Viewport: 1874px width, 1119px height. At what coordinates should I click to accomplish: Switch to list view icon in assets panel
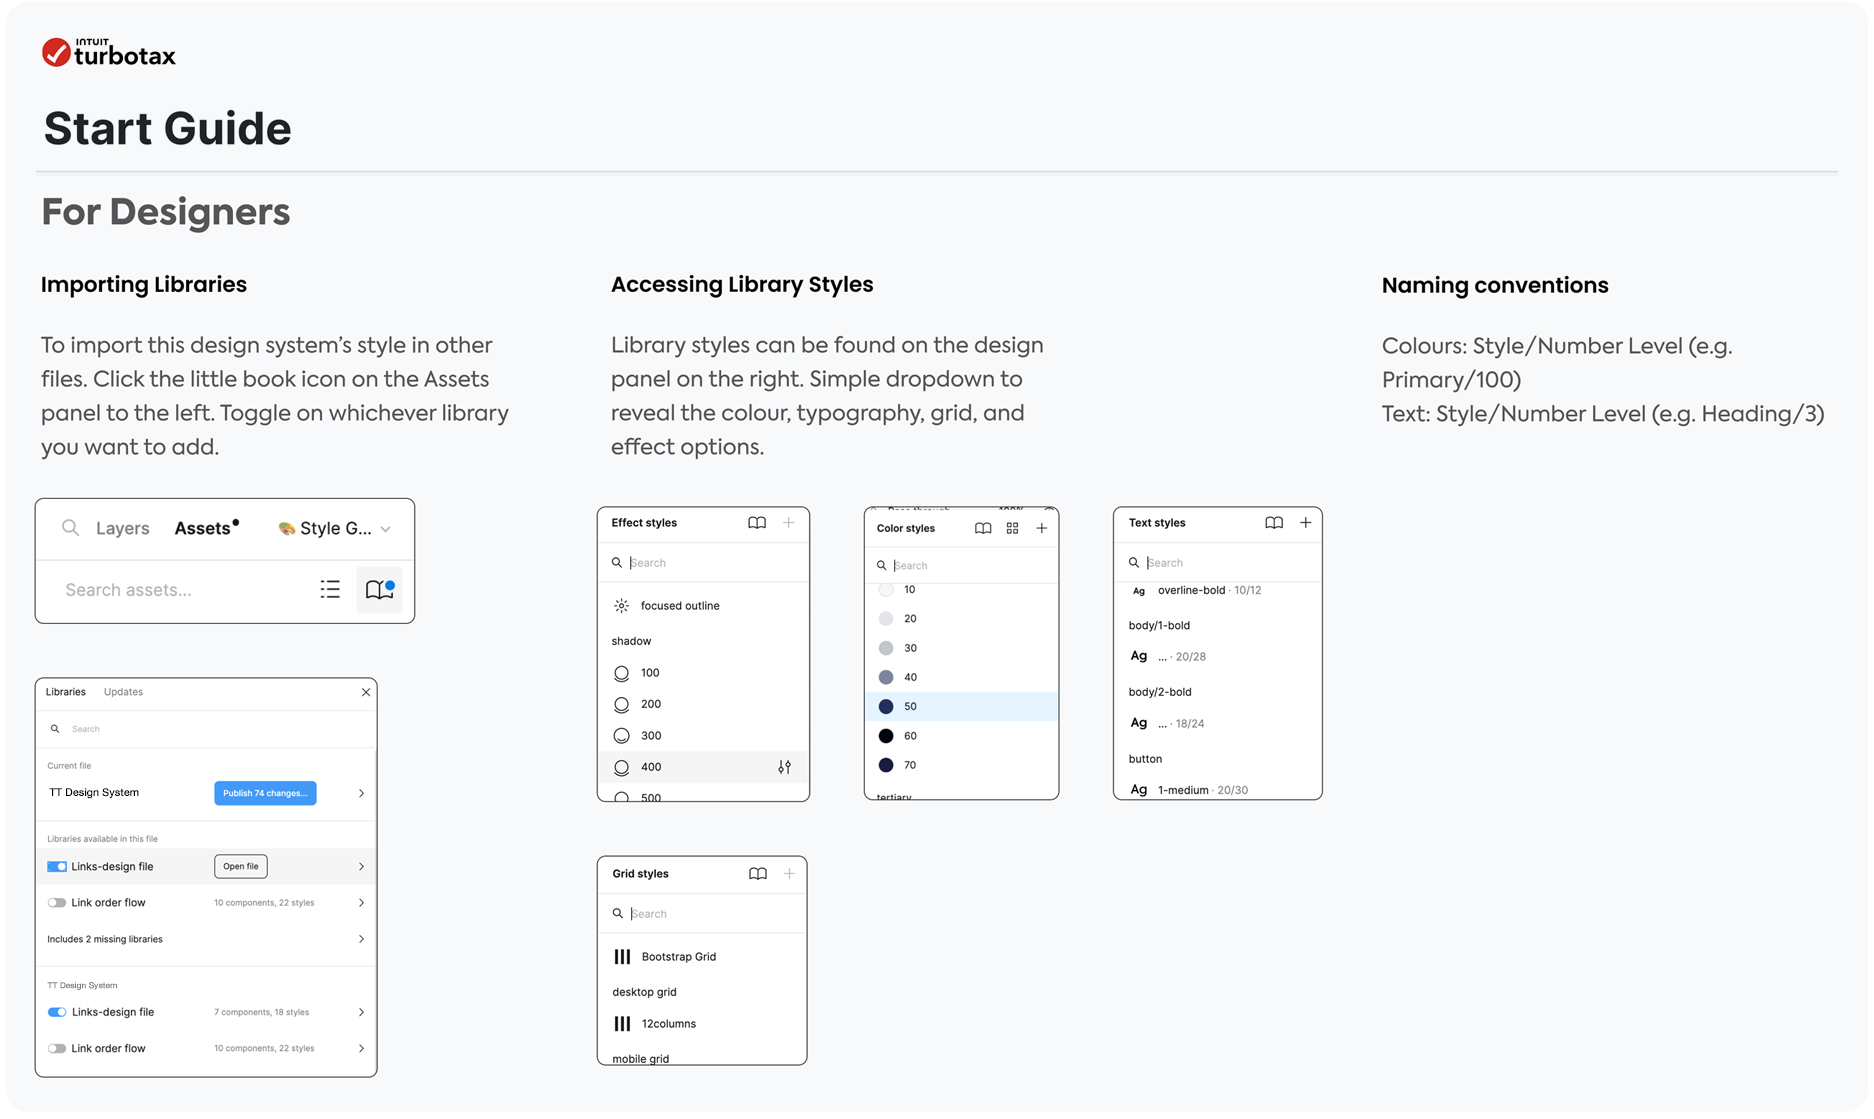point(330,589)
